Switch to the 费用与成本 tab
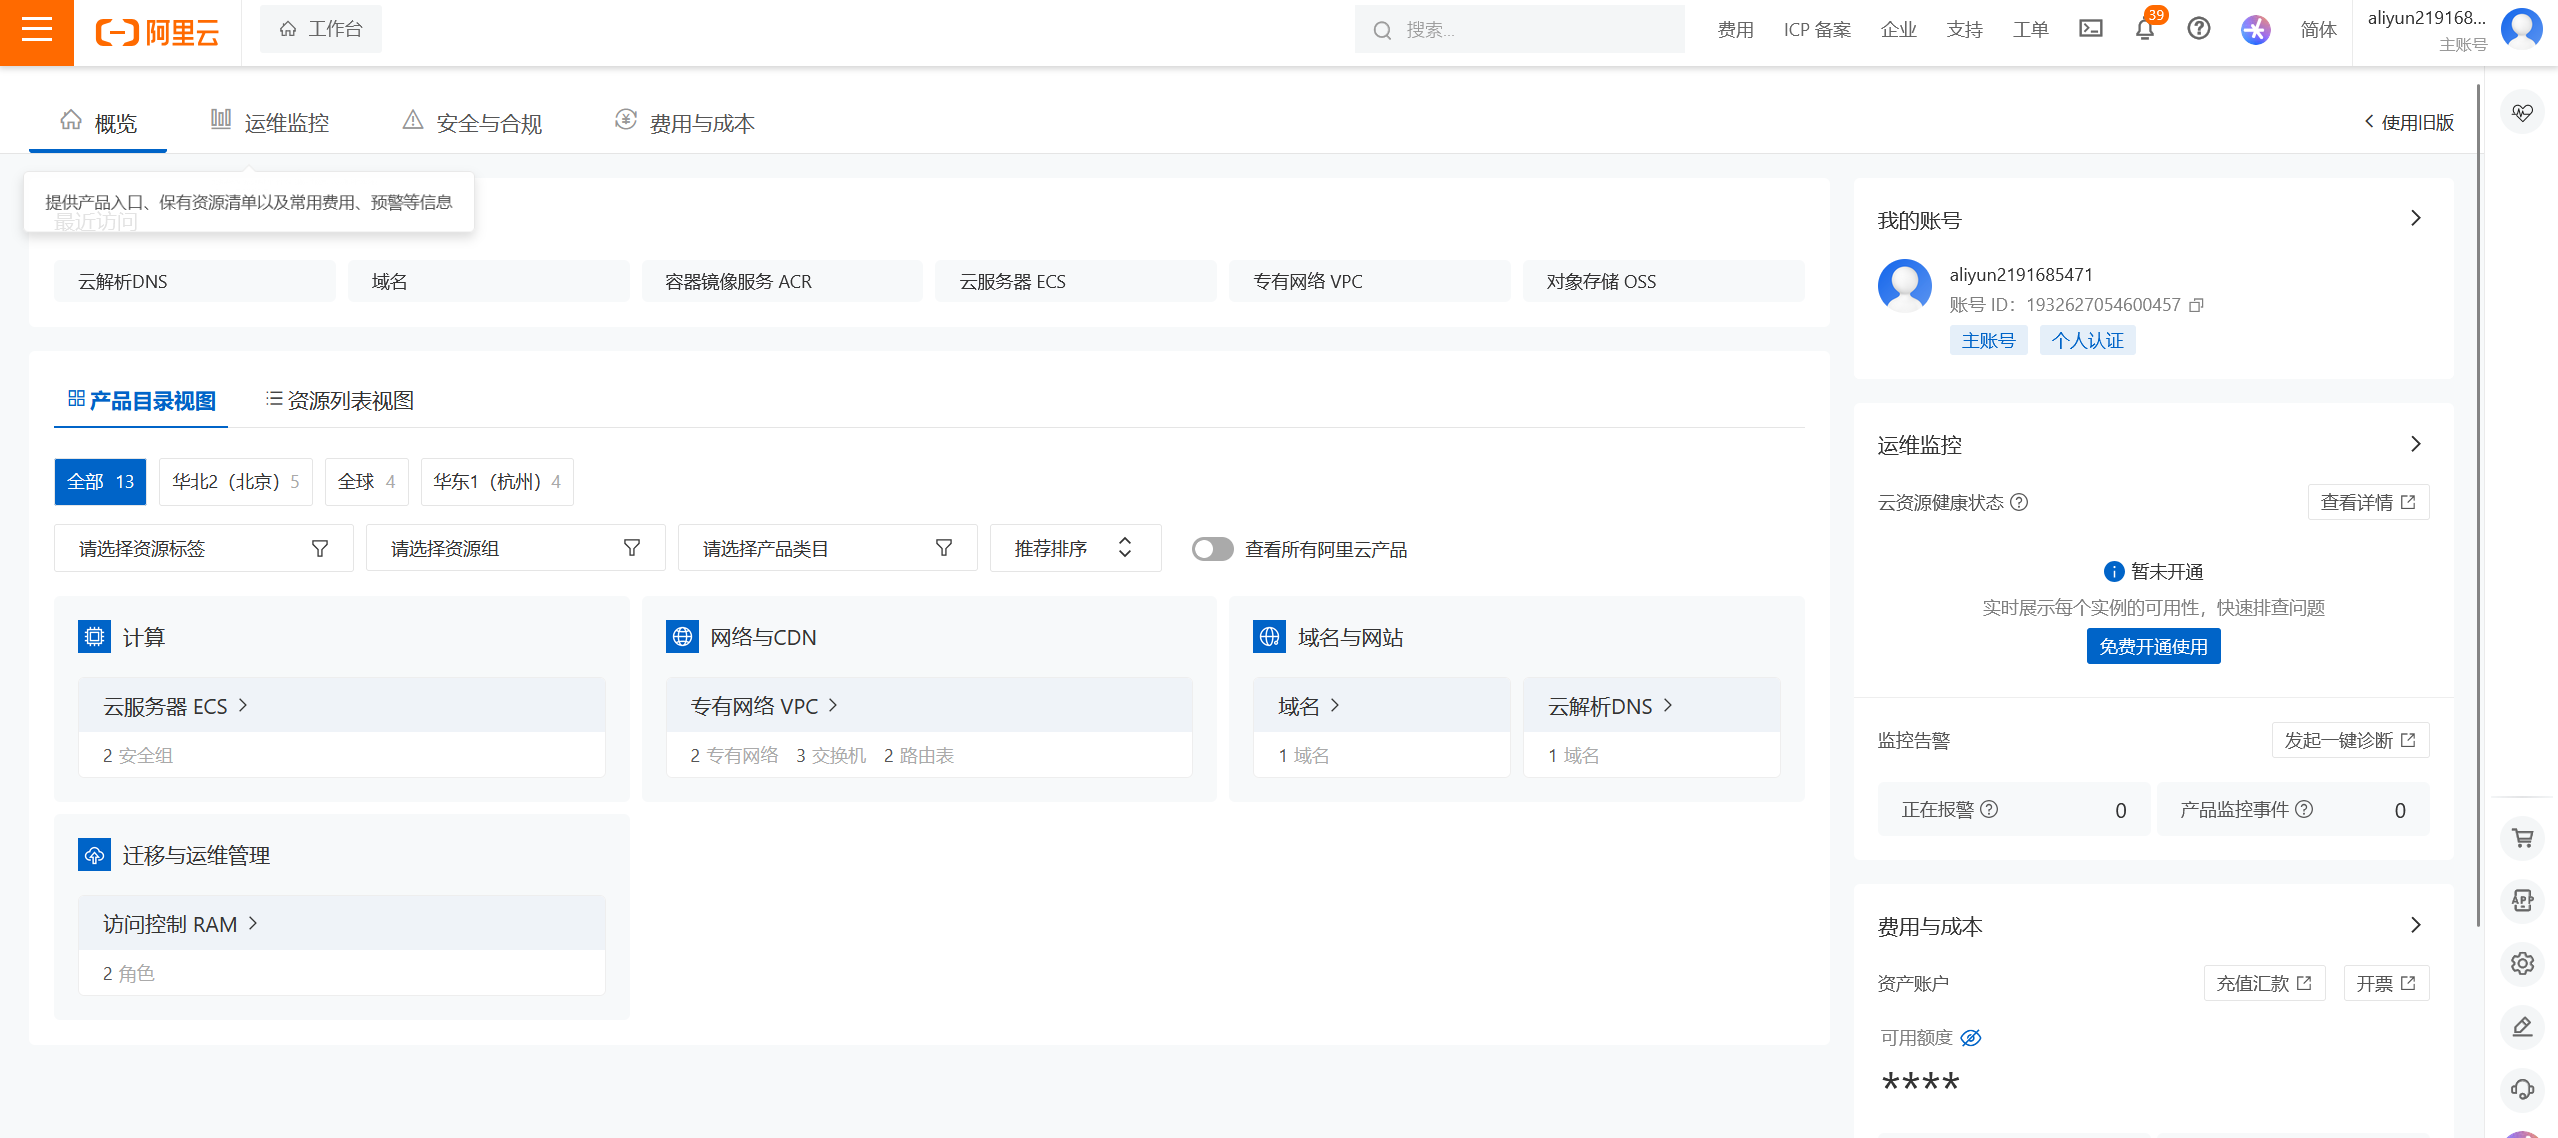 [x=684, y=123]
